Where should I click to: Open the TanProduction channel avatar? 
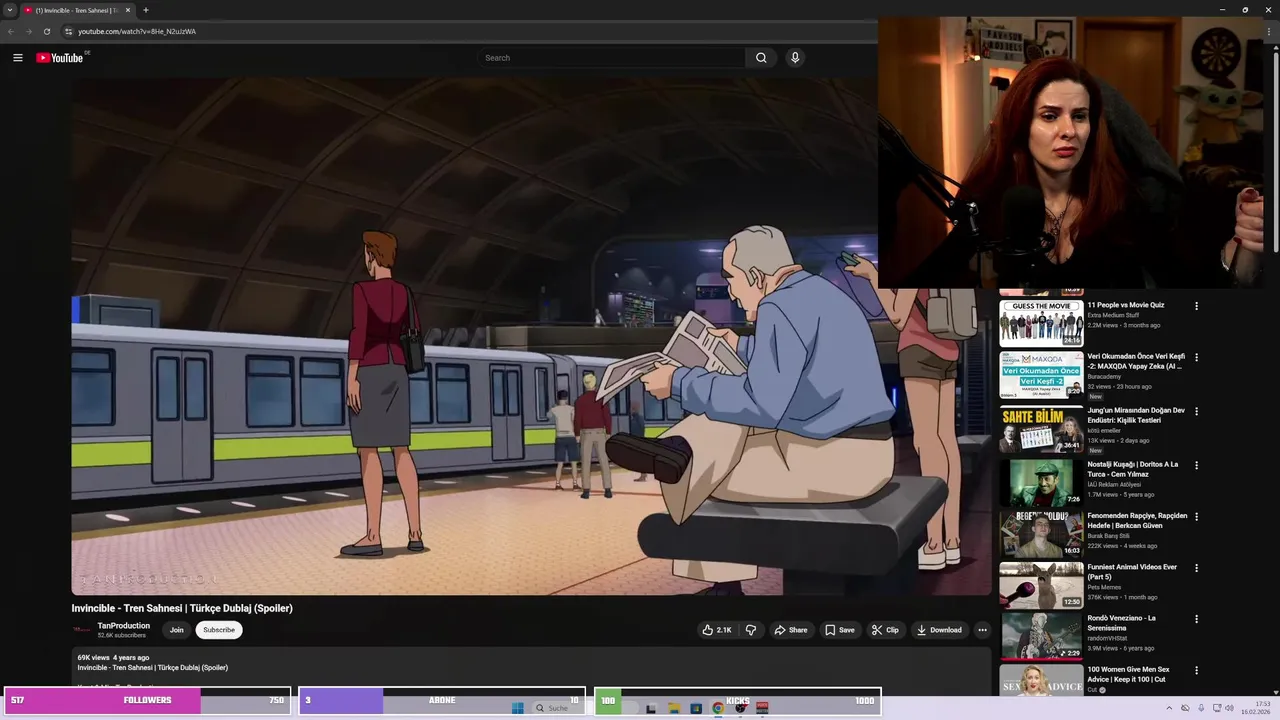point(82,630)
